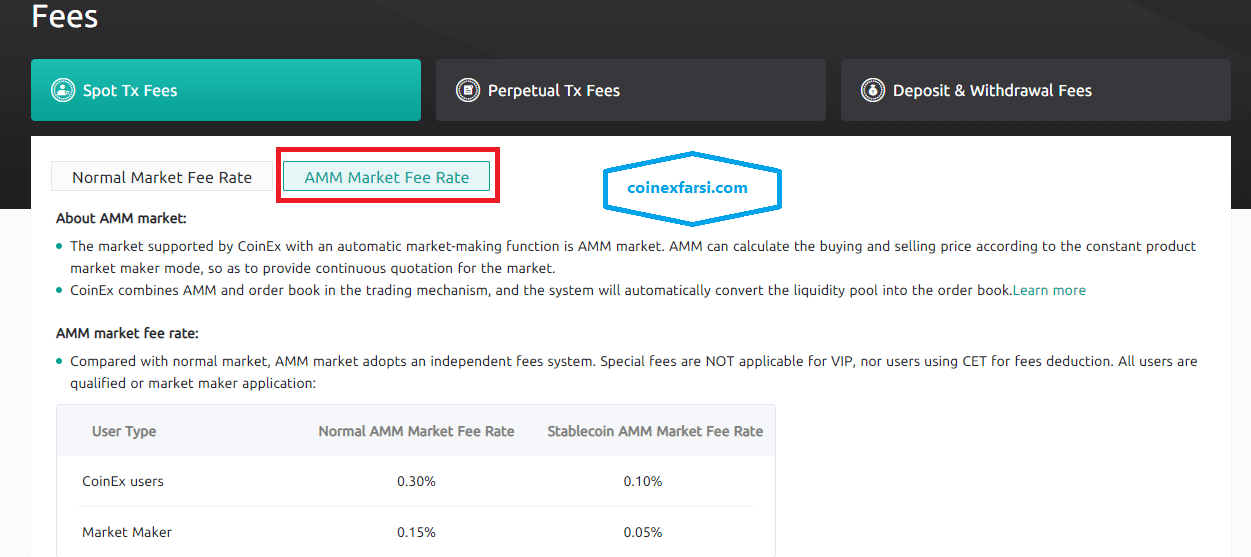Select the CoinEx users table row

tap(416, 481)
